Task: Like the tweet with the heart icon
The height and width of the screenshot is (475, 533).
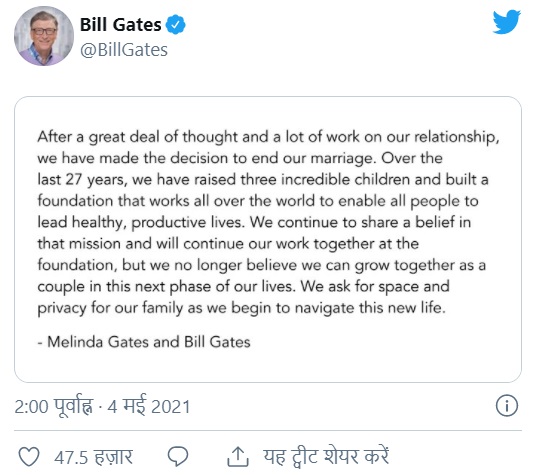Action: pos(29,456)
